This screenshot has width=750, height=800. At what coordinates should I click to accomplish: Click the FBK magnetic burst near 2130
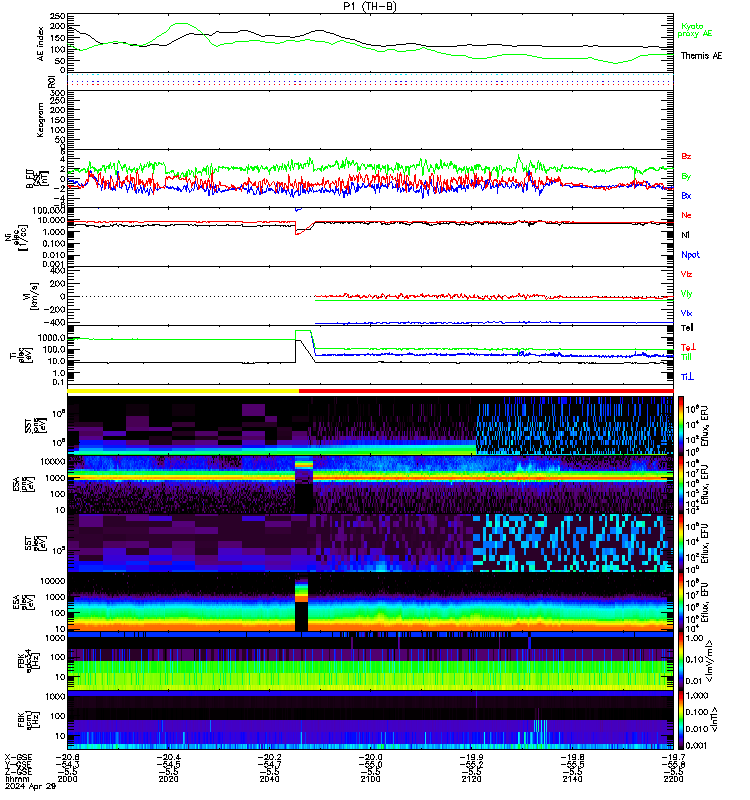pyautogui.click(x=540, y=726)
